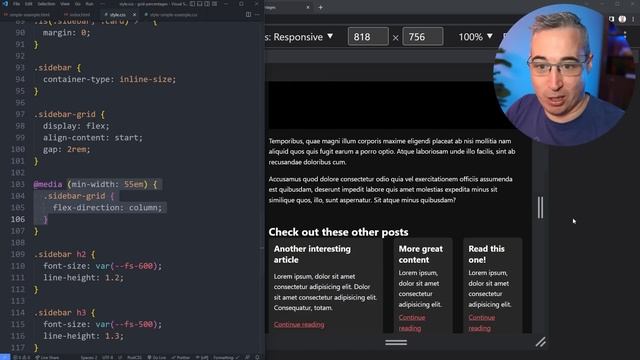Open Continue reading under Read this one!

[482, 322]
